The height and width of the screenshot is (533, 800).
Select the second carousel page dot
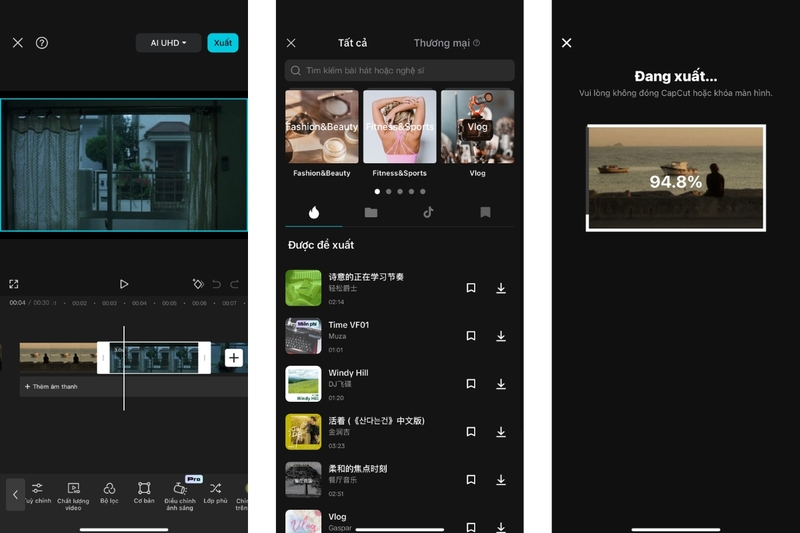[389, 192]
